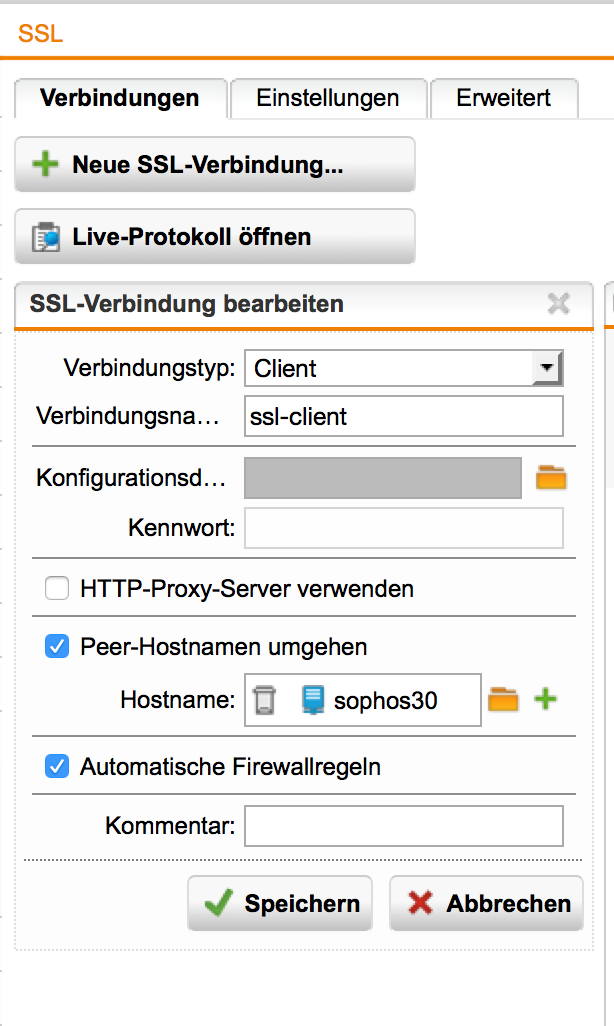Click the green plus icon beside Hostname
This screenshot has width=614, height=1026.
point(545,700)
